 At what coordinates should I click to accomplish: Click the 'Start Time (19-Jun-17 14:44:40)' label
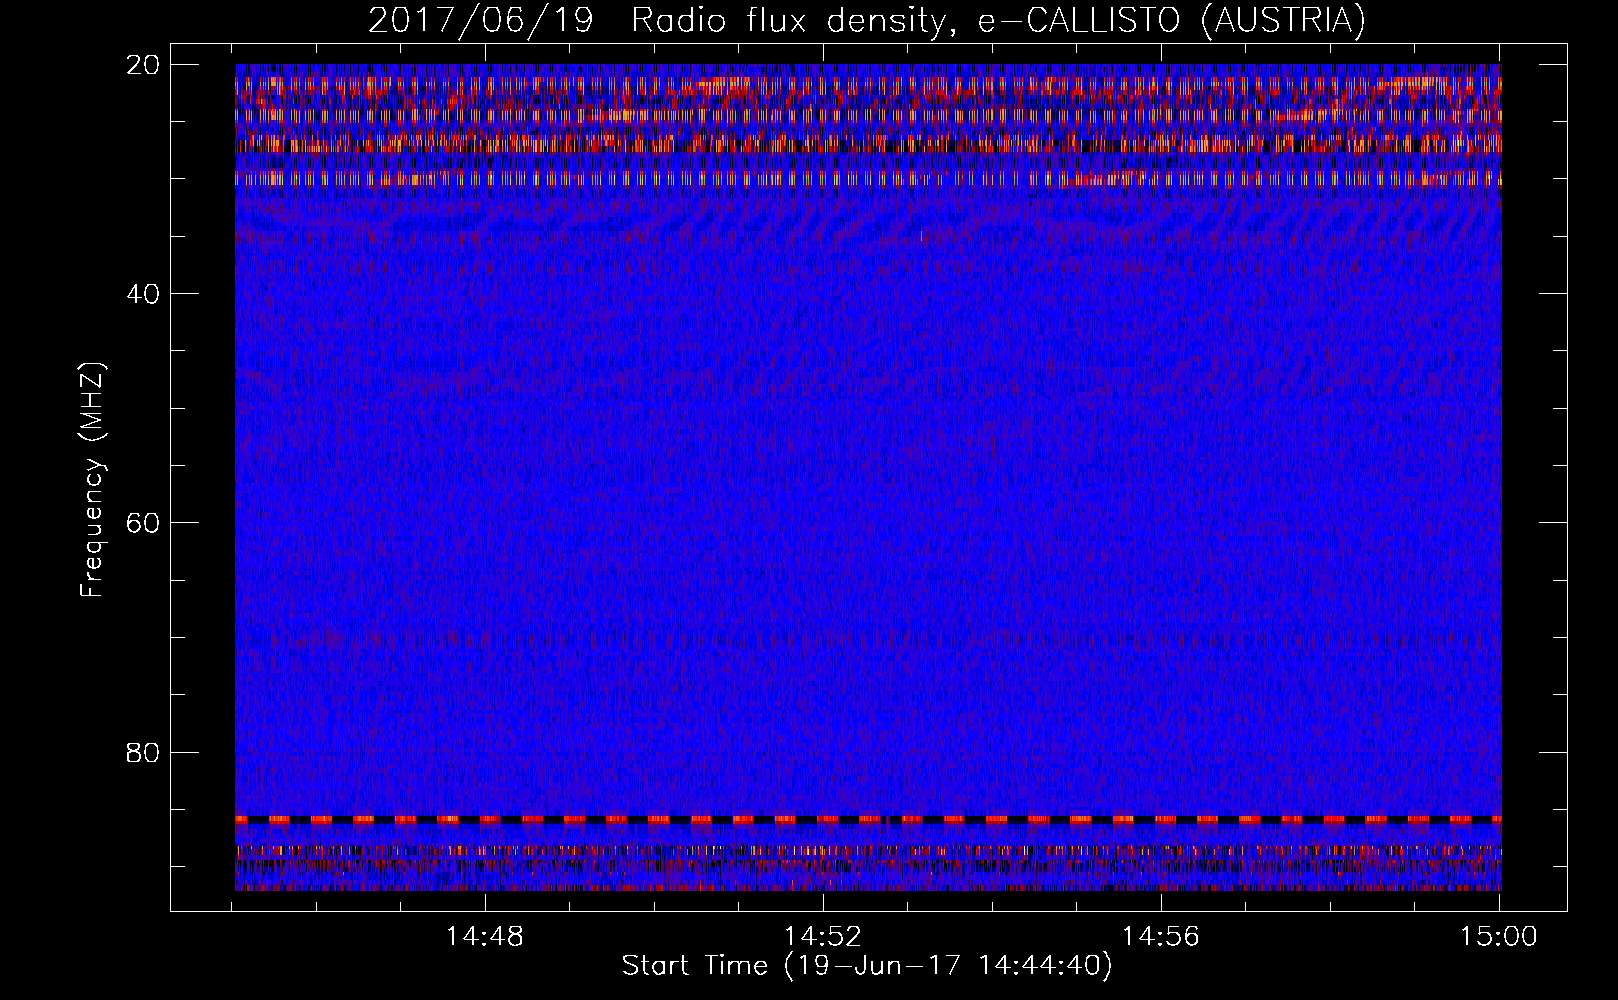(867, 966)
